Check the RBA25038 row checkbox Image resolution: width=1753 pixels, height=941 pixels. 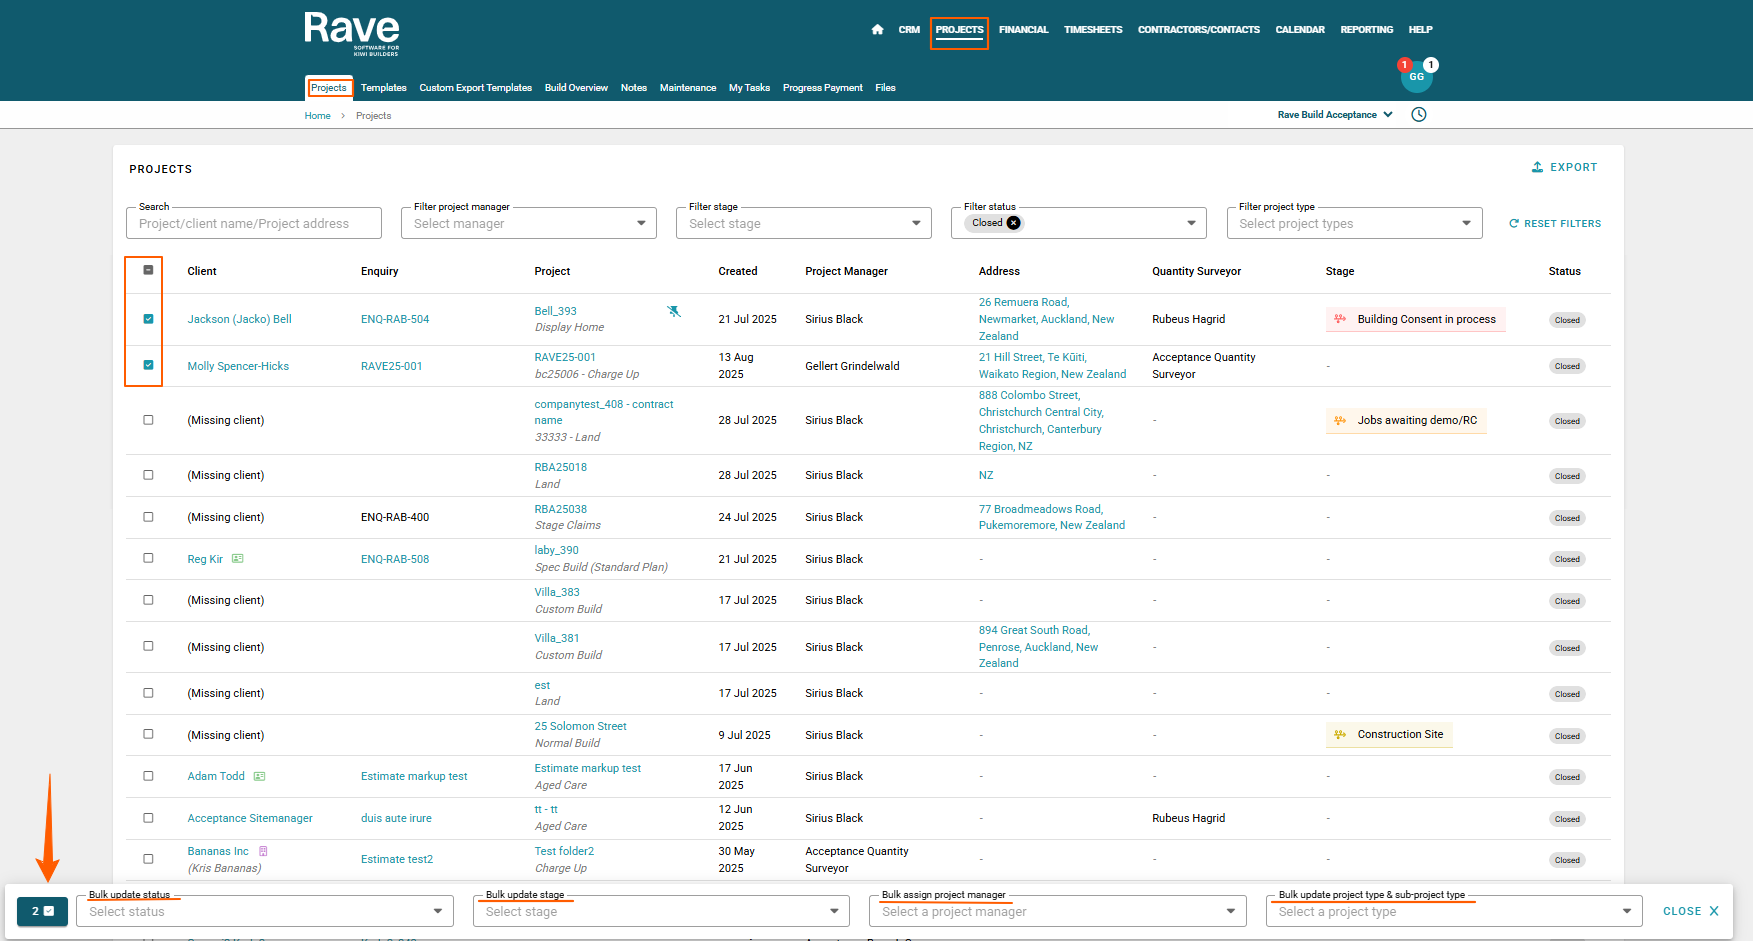[148, 517]
